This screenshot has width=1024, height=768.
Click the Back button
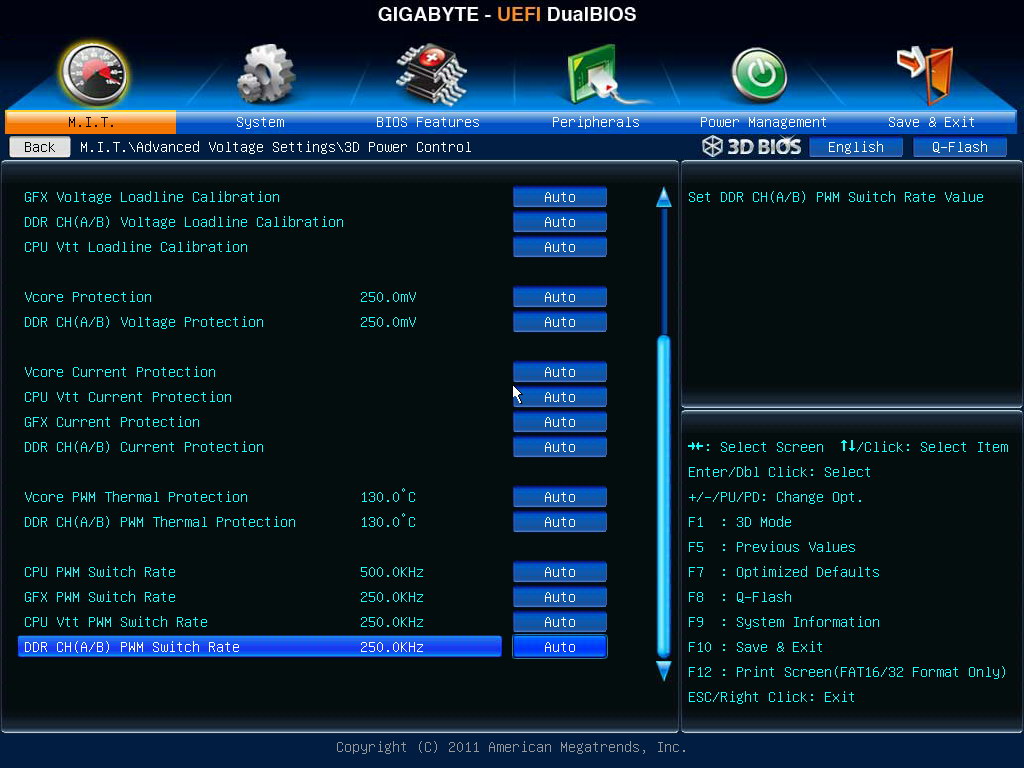40,147
